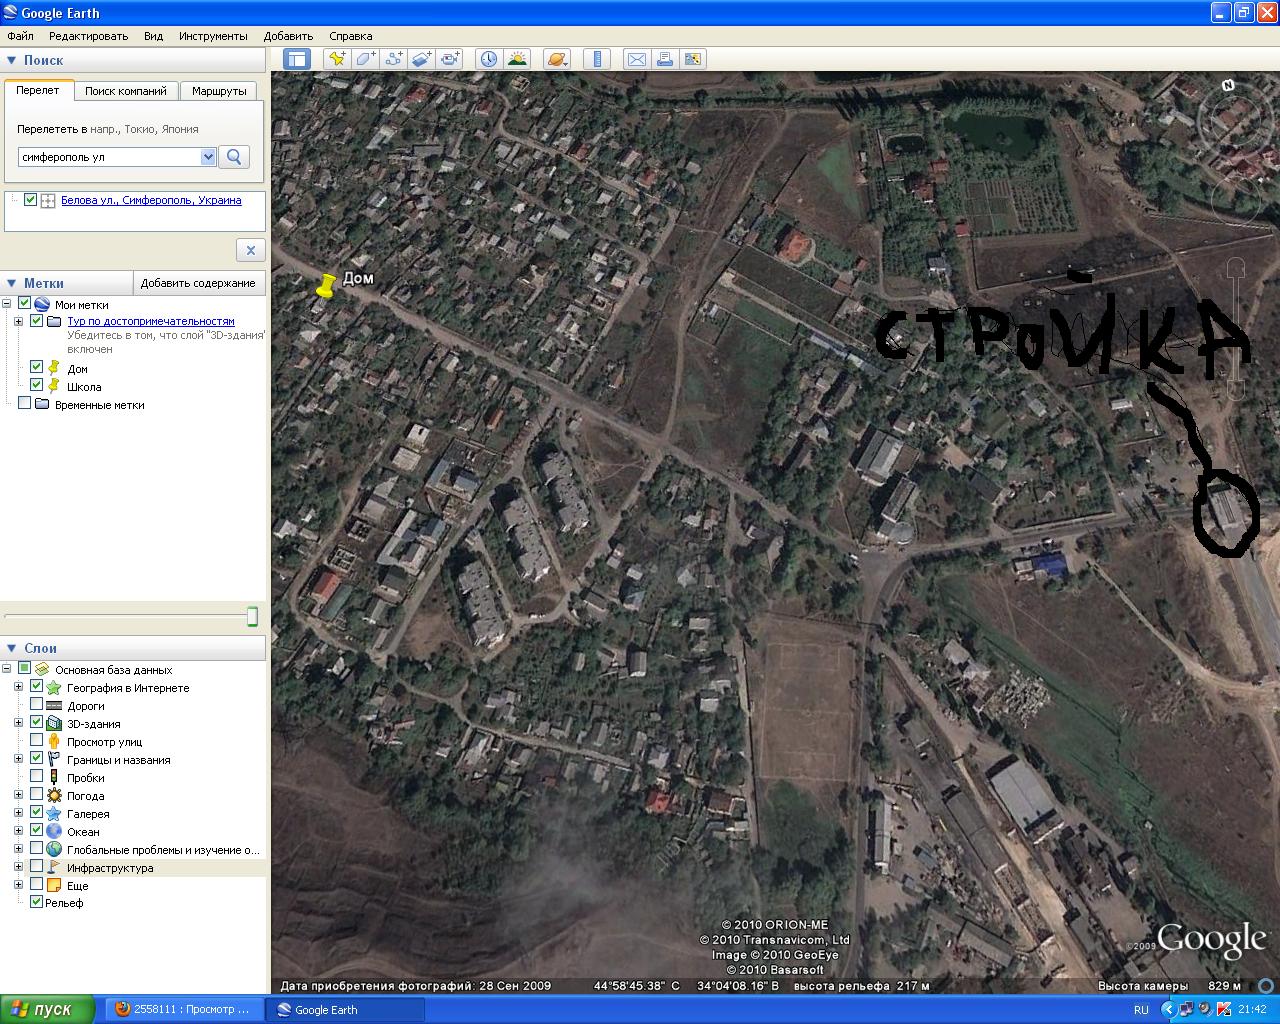Select the 'Перелет' tab
Image resolution: width=1280 pixels, height=1024 pixels.
38,90
